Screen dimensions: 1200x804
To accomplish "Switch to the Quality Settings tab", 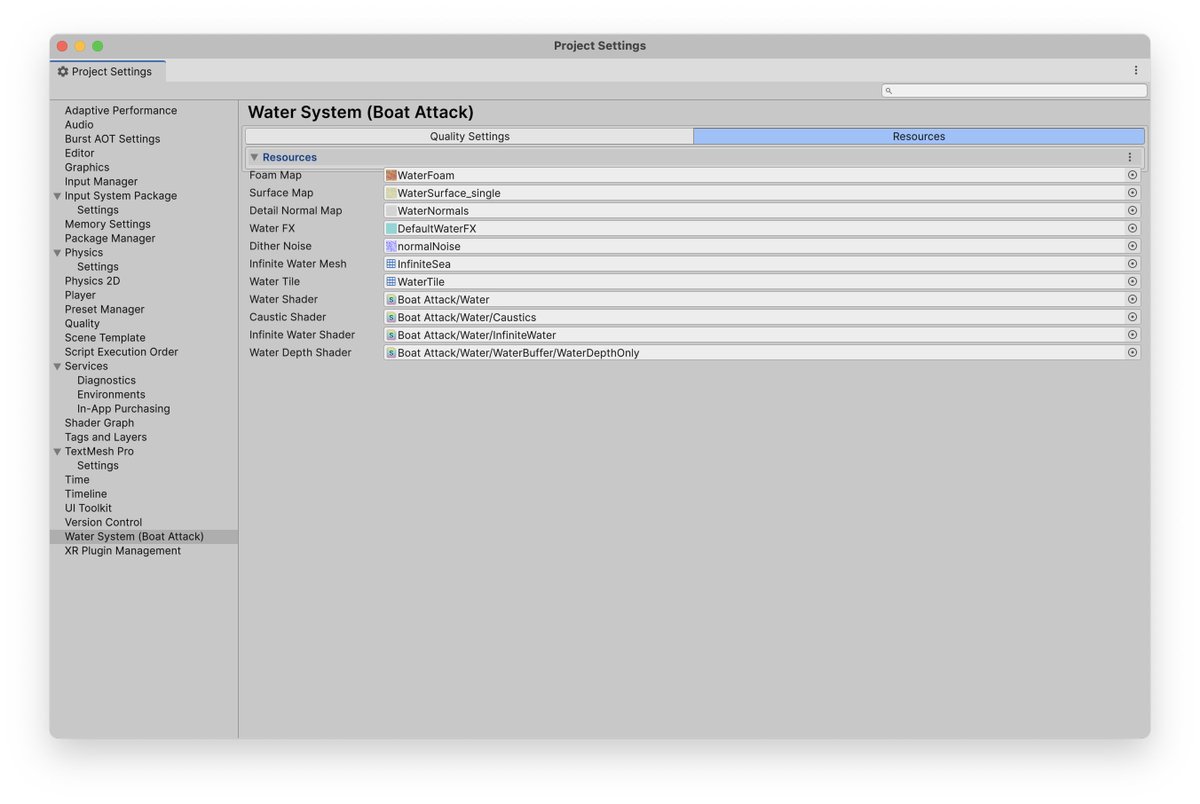I will (x=469, y=136).
